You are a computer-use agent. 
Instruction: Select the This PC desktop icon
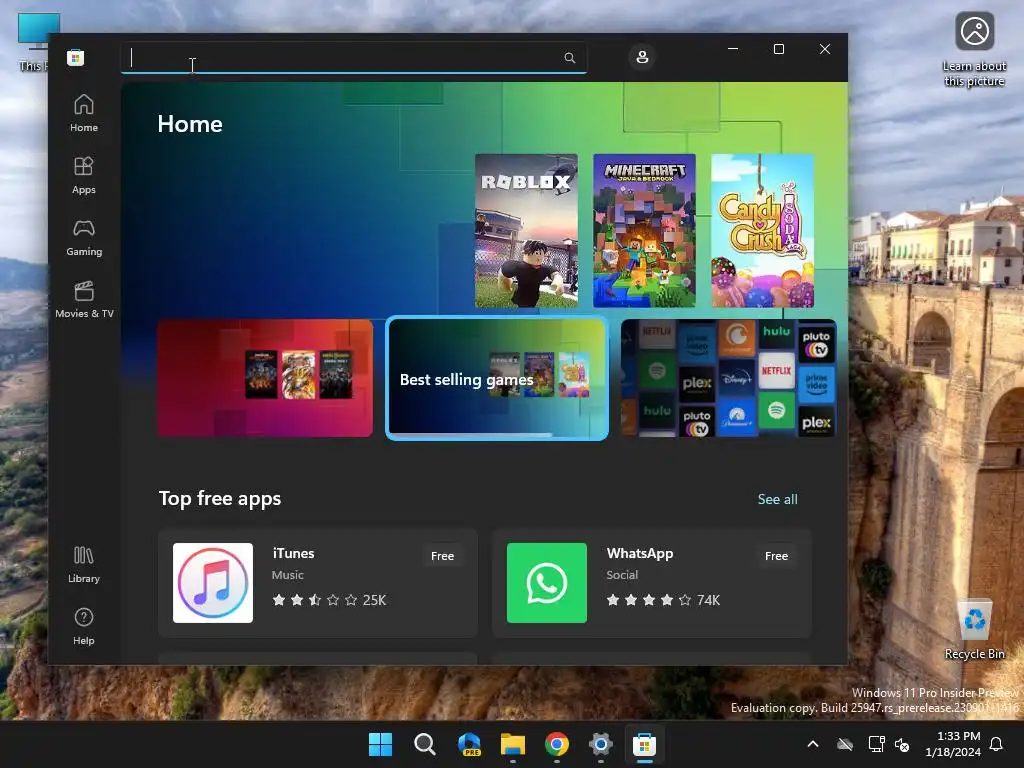point(33,42)
